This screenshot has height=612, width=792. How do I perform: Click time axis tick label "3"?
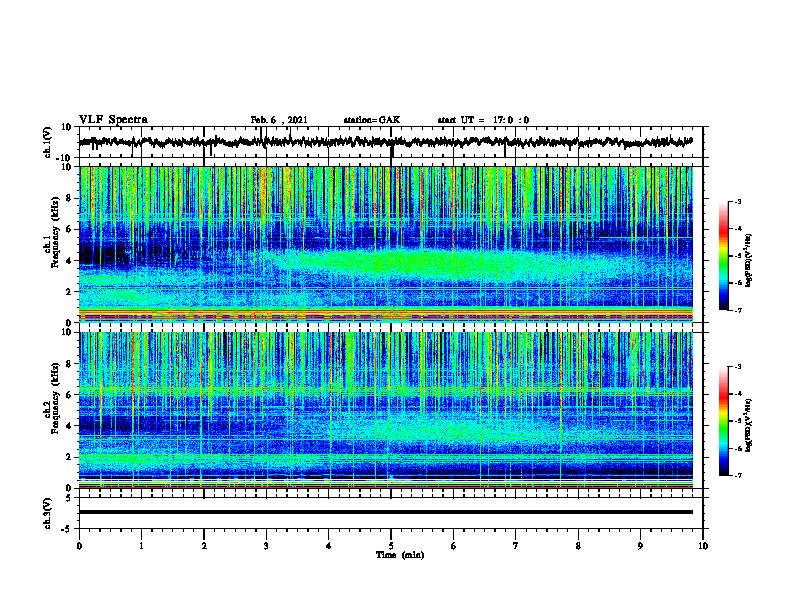click(266, 546)
